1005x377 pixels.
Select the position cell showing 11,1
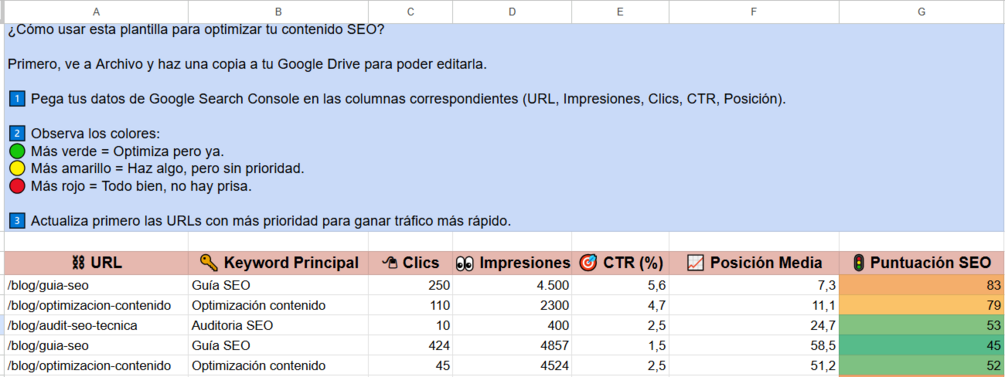point(754,305)
